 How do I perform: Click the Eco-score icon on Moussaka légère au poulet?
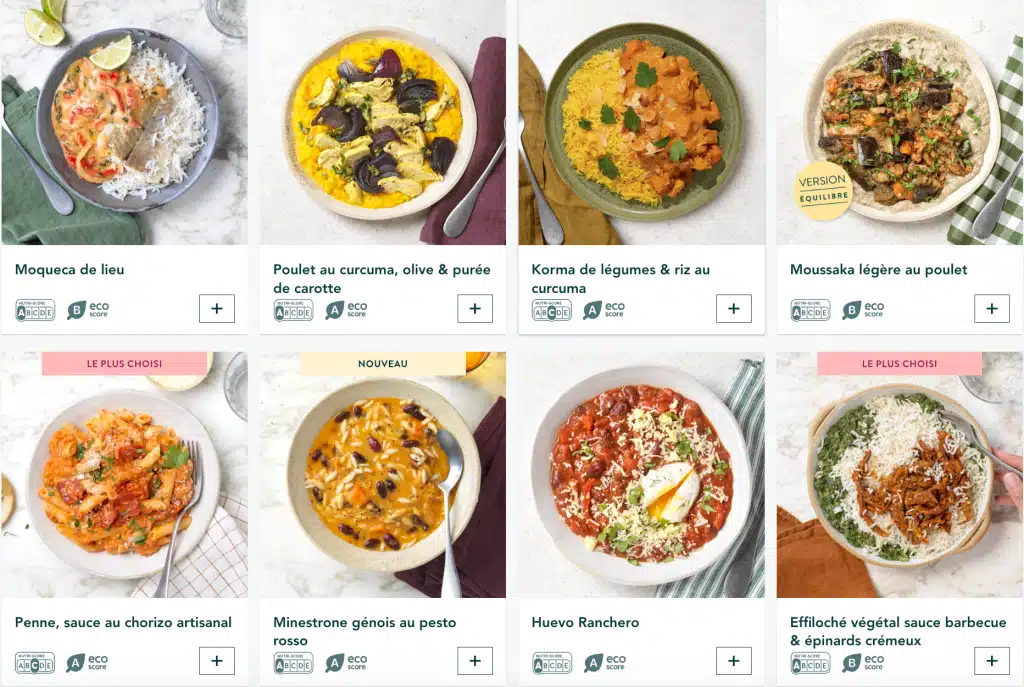coord(852,308)
